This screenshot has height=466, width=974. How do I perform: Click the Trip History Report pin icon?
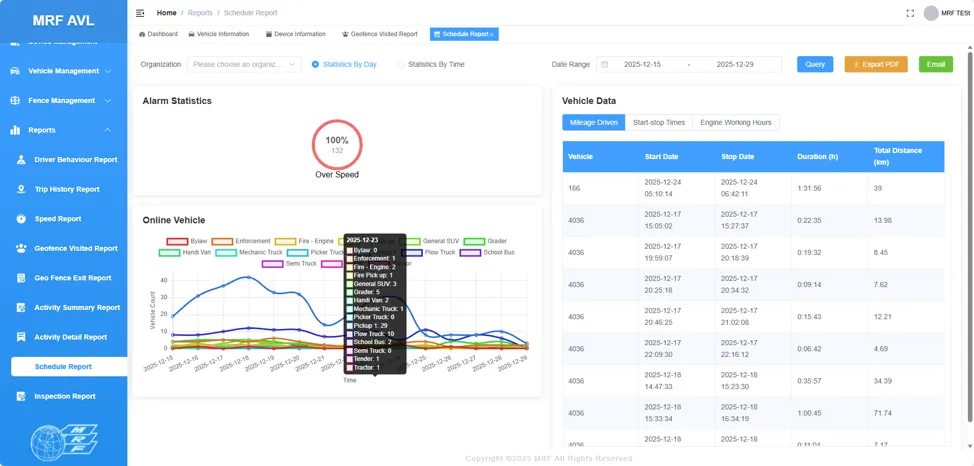click(x=21, y=189)
